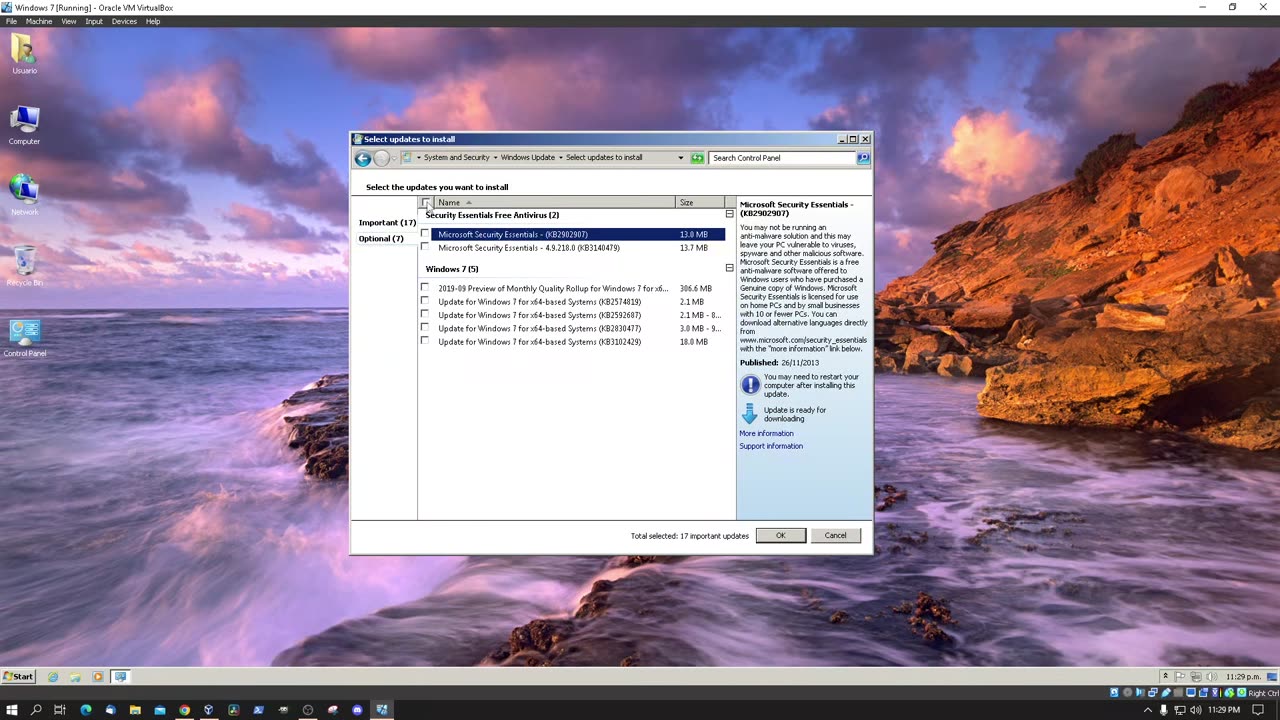Open the VirtualBox cube icon in host taskbar
The width and height of the screenshot is (1280, 720).
(x=209, y=710)
